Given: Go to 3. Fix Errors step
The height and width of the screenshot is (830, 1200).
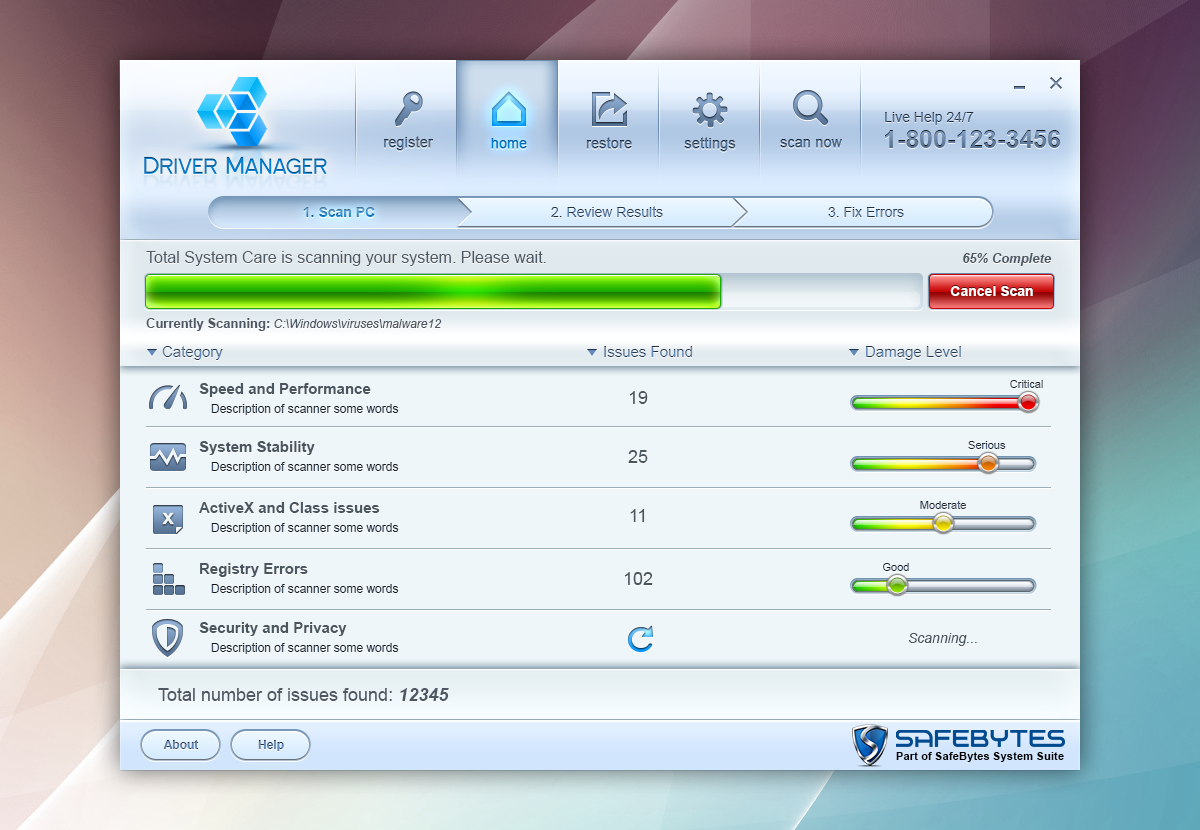Looking at the screenshot, I should coord(865,212).
